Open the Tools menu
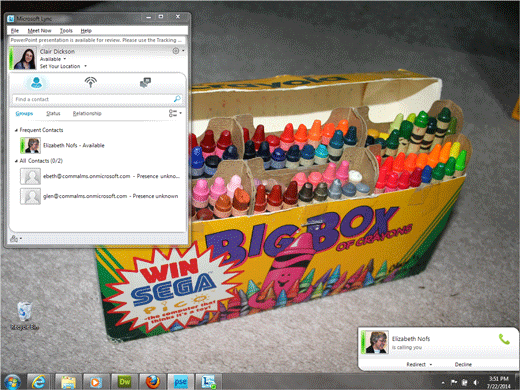The width and height of the screenshot is (520, 390). (x=66, y=31)
